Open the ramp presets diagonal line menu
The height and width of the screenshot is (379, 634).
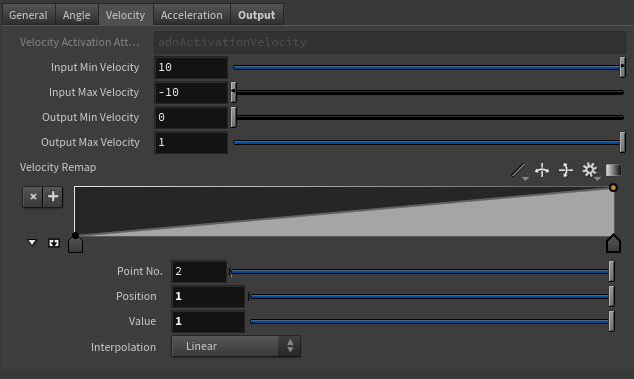[x=519, y=170]
